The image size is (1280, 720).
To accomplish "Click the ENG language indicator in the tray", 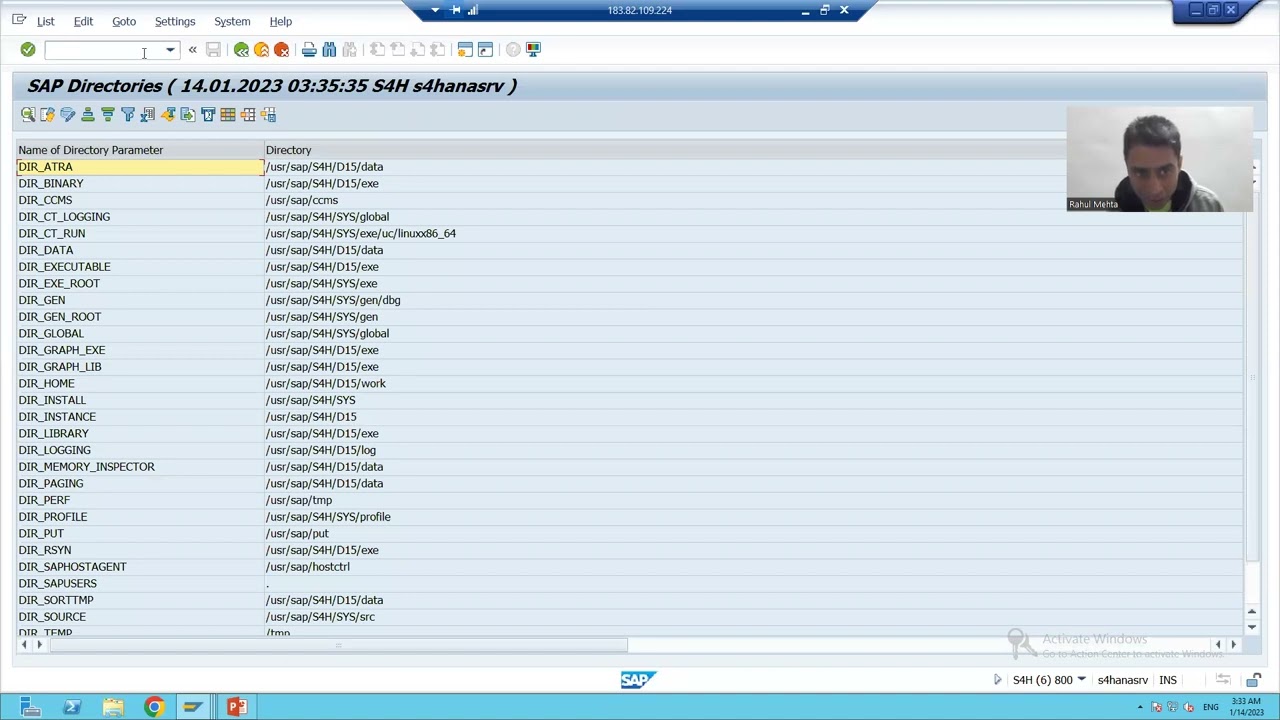I will 1211,707.
